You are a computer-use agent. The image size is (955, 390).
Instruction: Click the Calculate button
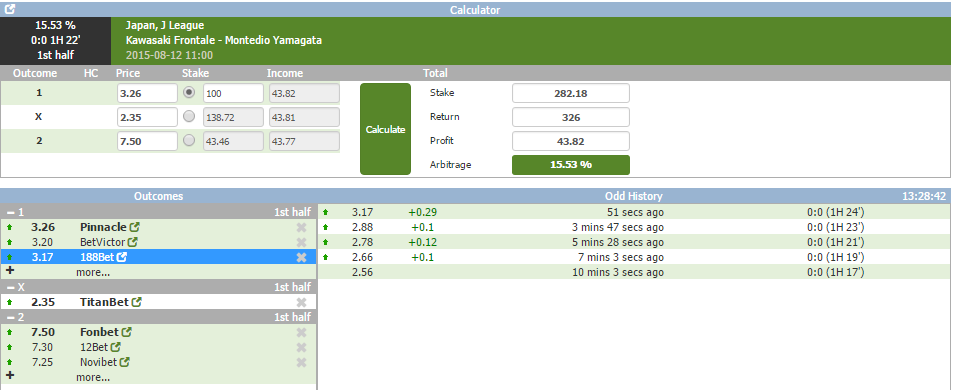(385, 129)
